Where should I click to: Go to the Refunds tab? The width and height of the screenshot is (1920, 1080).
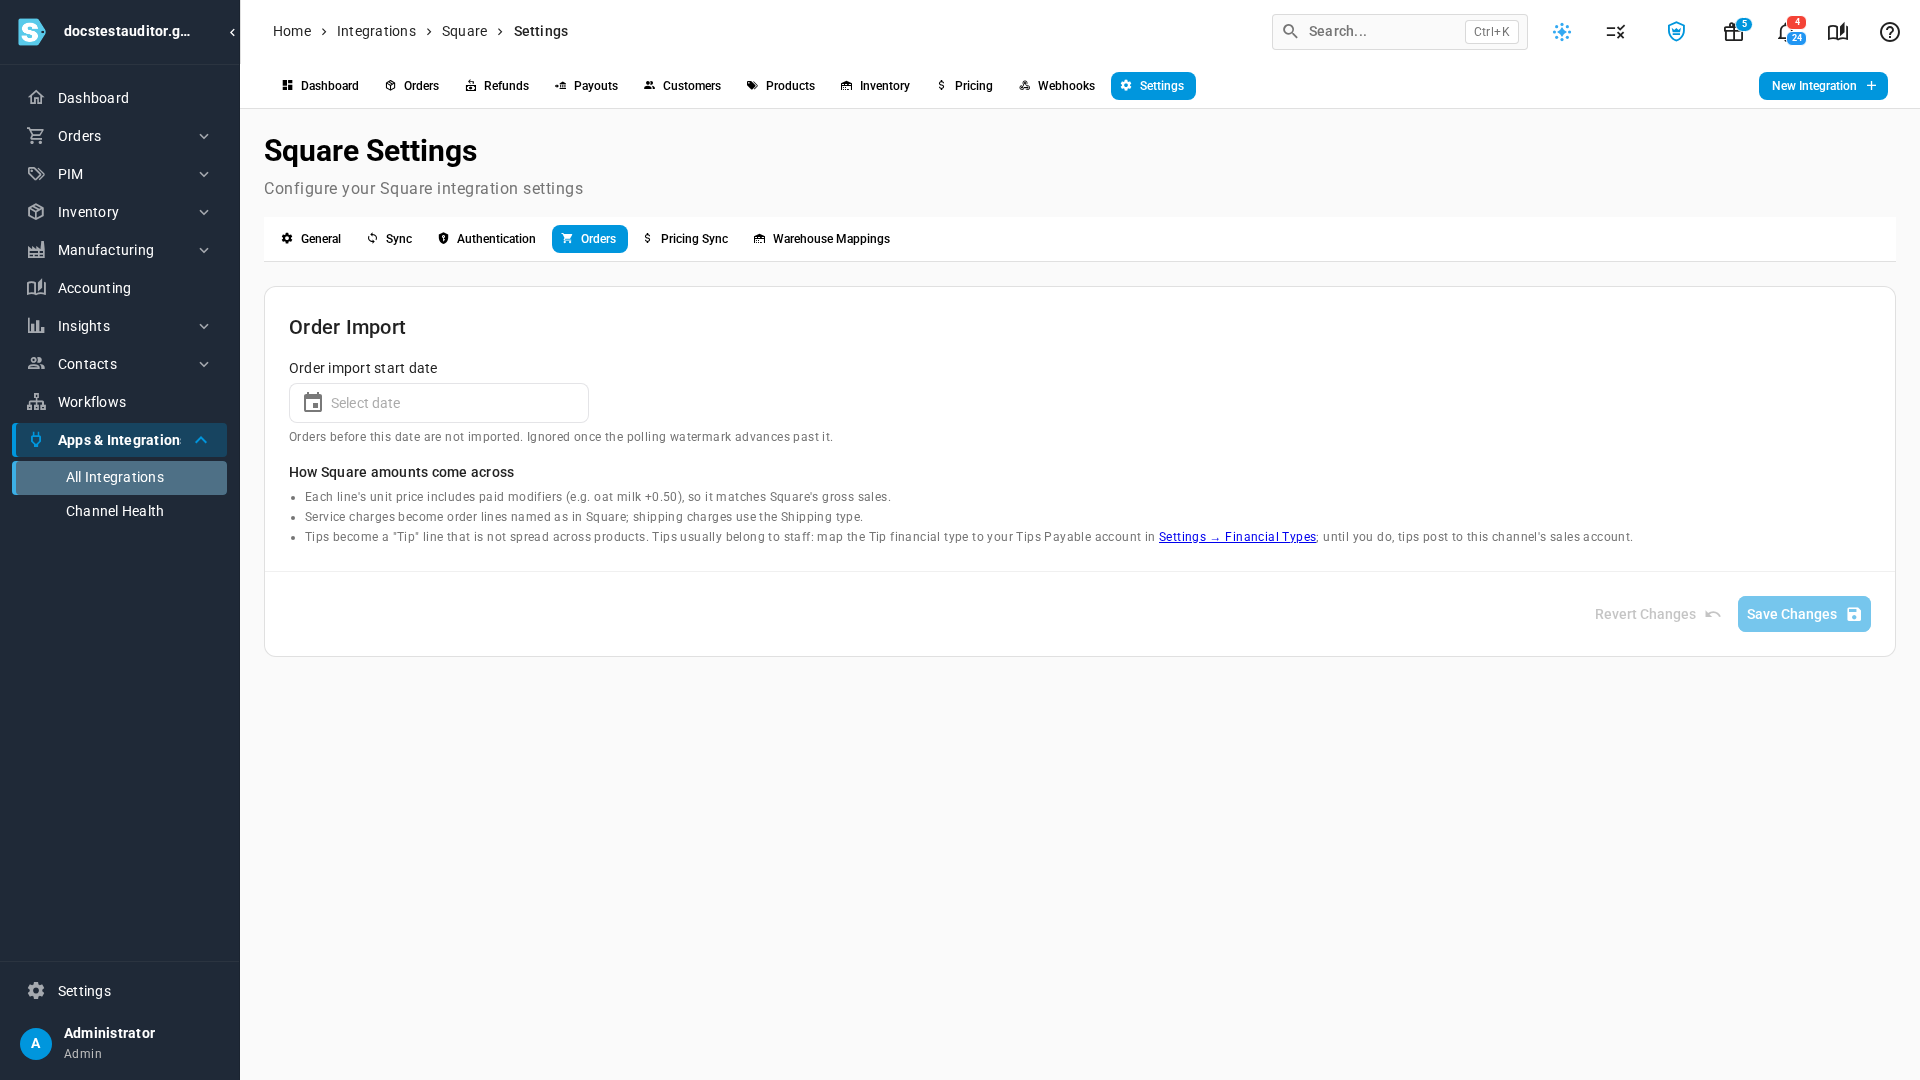click(497, 86)
